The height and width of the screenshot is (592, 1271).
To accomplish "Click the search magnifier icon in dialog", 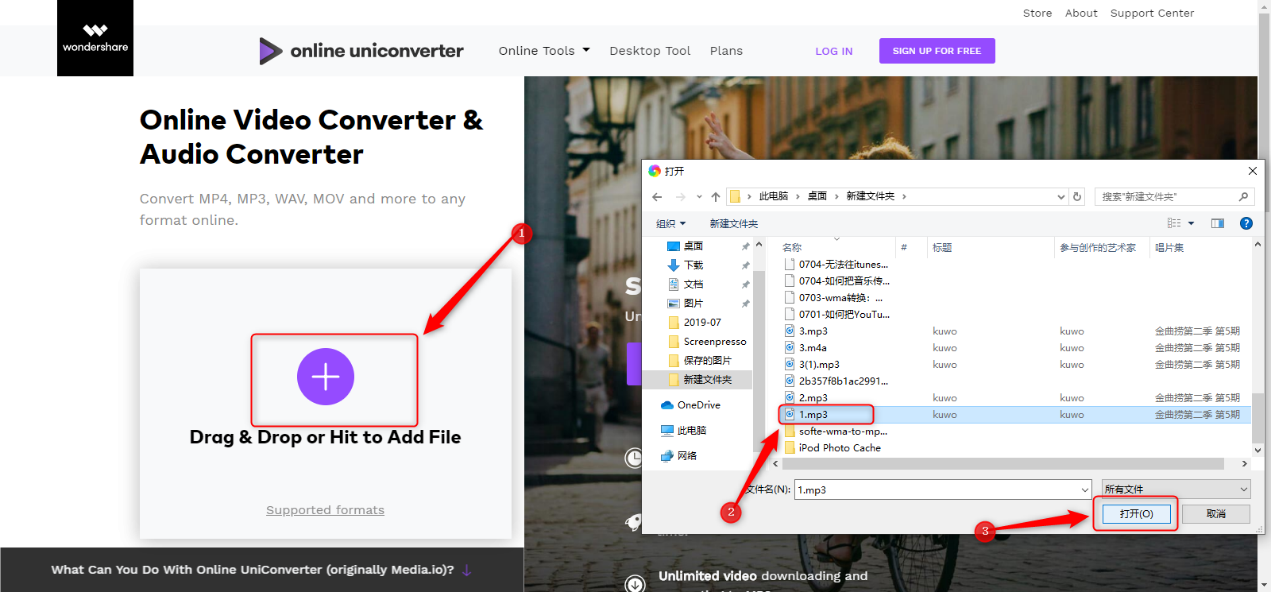I will 1244,197.
